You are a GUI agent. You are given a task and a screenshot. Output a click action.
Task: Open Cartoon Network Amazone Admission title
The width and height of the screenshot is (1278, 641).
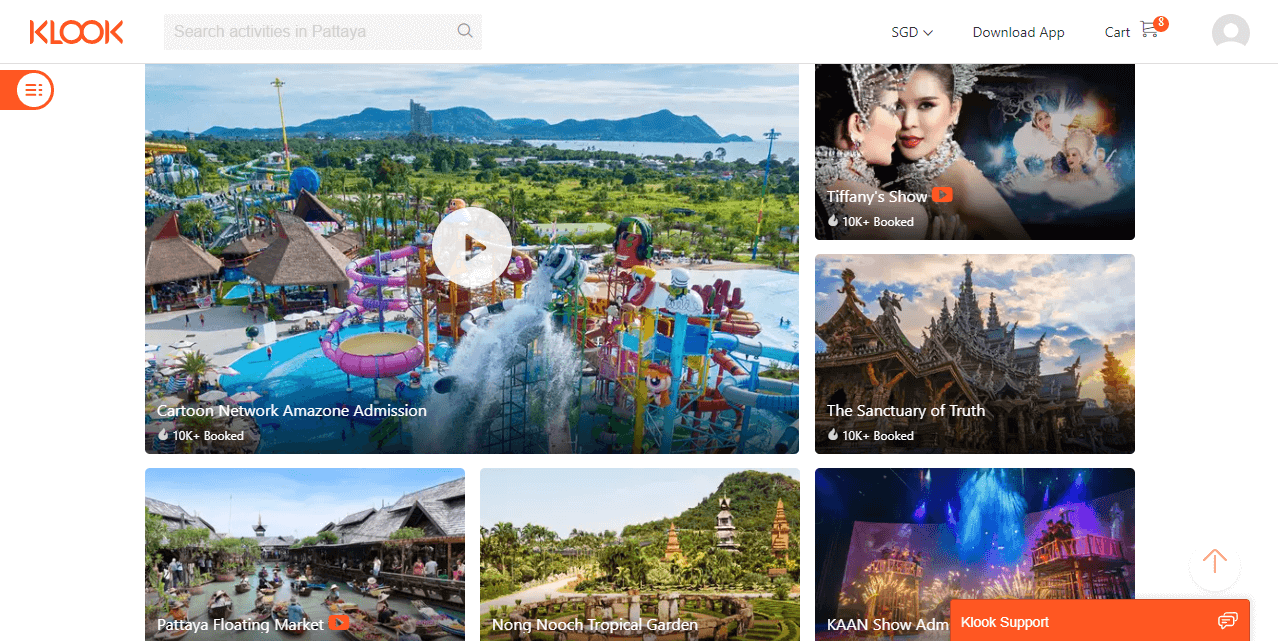click(x=292, y=410)
